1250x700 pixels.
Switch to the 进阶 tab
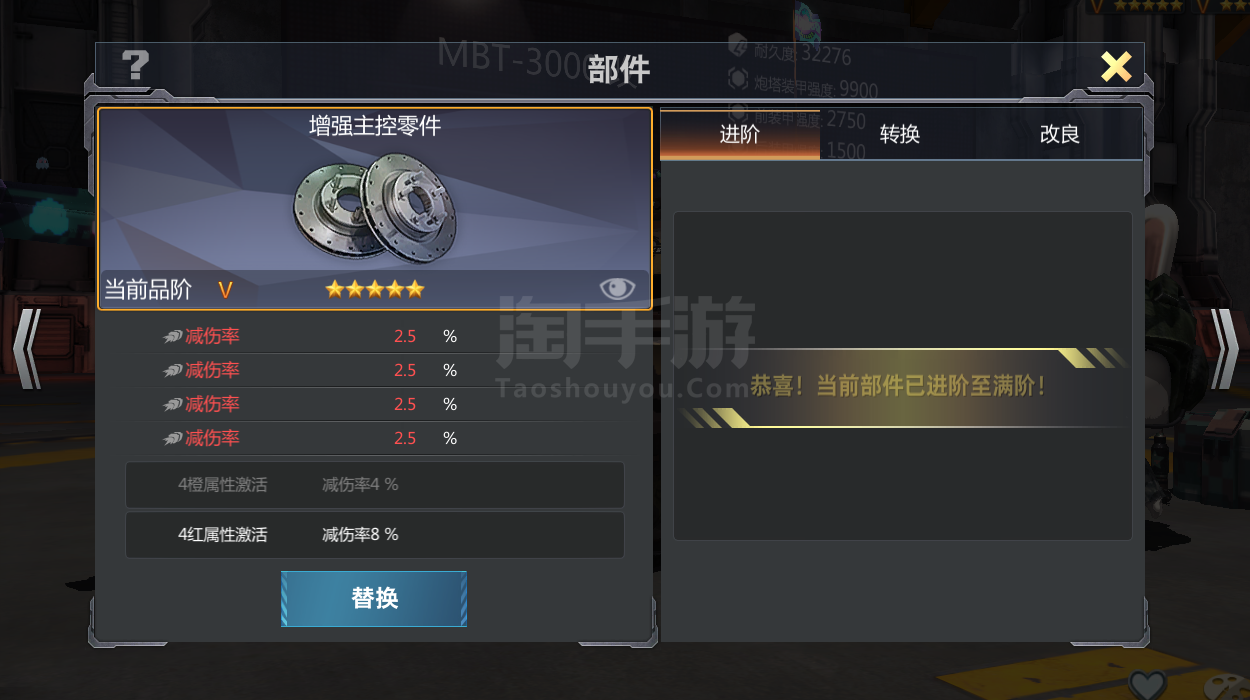pos(740,134)
